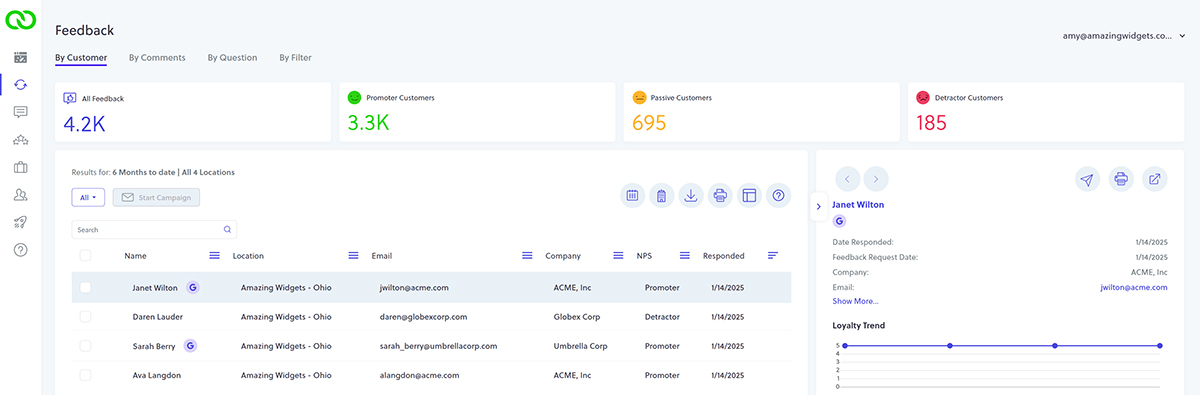This screenshot has width=1200, height=395.
Task: Click the green logo in the sidebar
Action: (x=20, y=20)
